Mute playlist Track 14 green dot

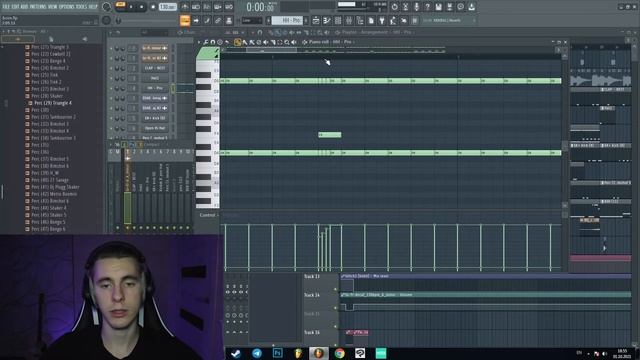(x=336, y=308)
